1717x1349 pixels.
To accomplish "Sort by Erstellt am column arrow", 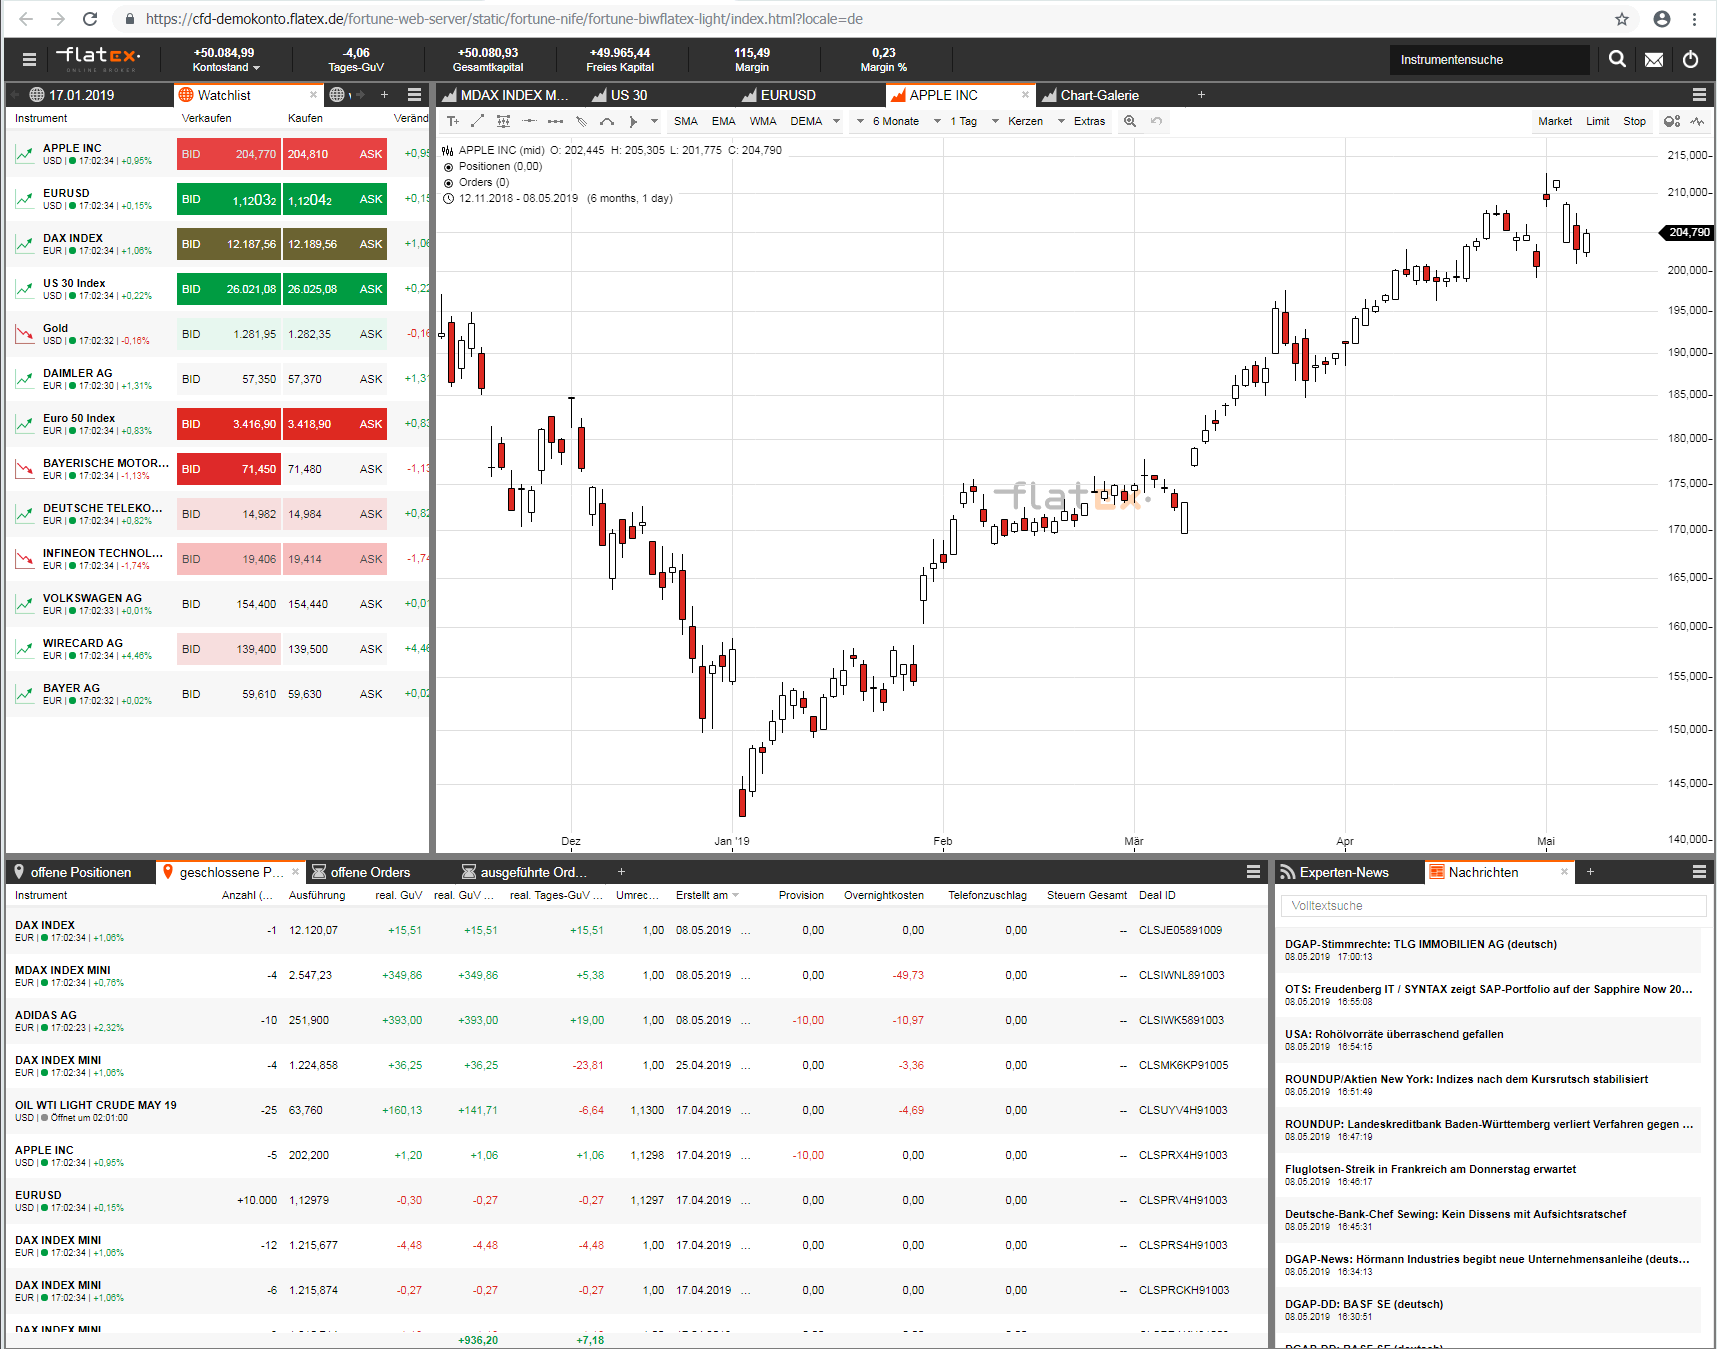I will [x=736, y=896].
